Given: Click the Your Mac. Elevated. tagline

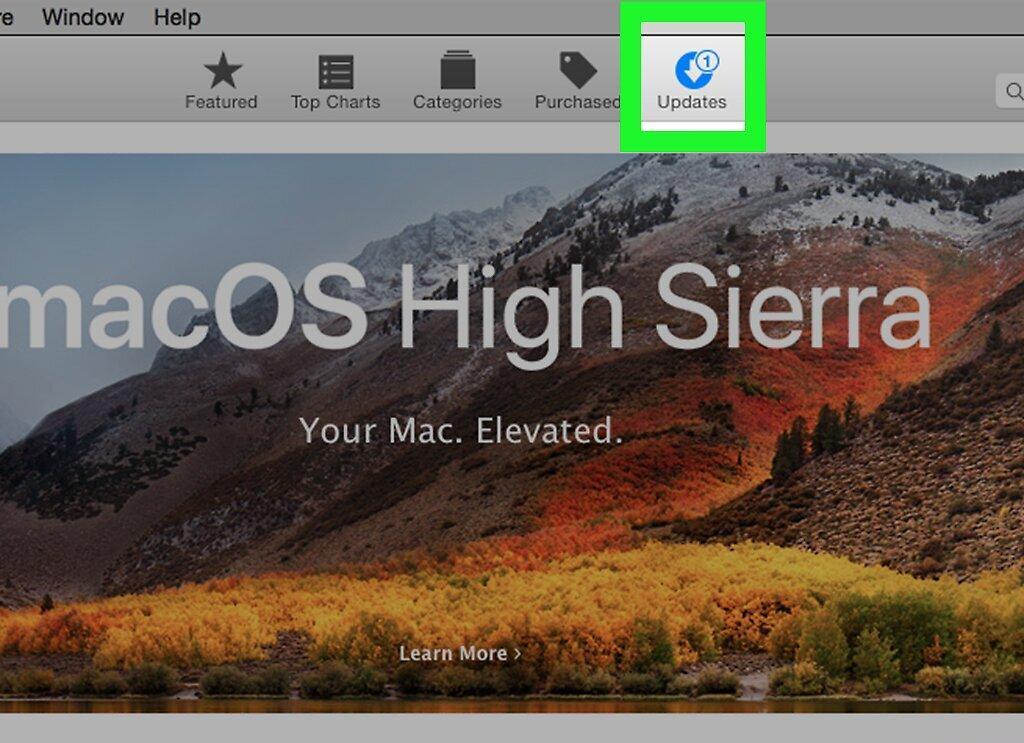Looking at the screenshot, I should click(460, 431).
